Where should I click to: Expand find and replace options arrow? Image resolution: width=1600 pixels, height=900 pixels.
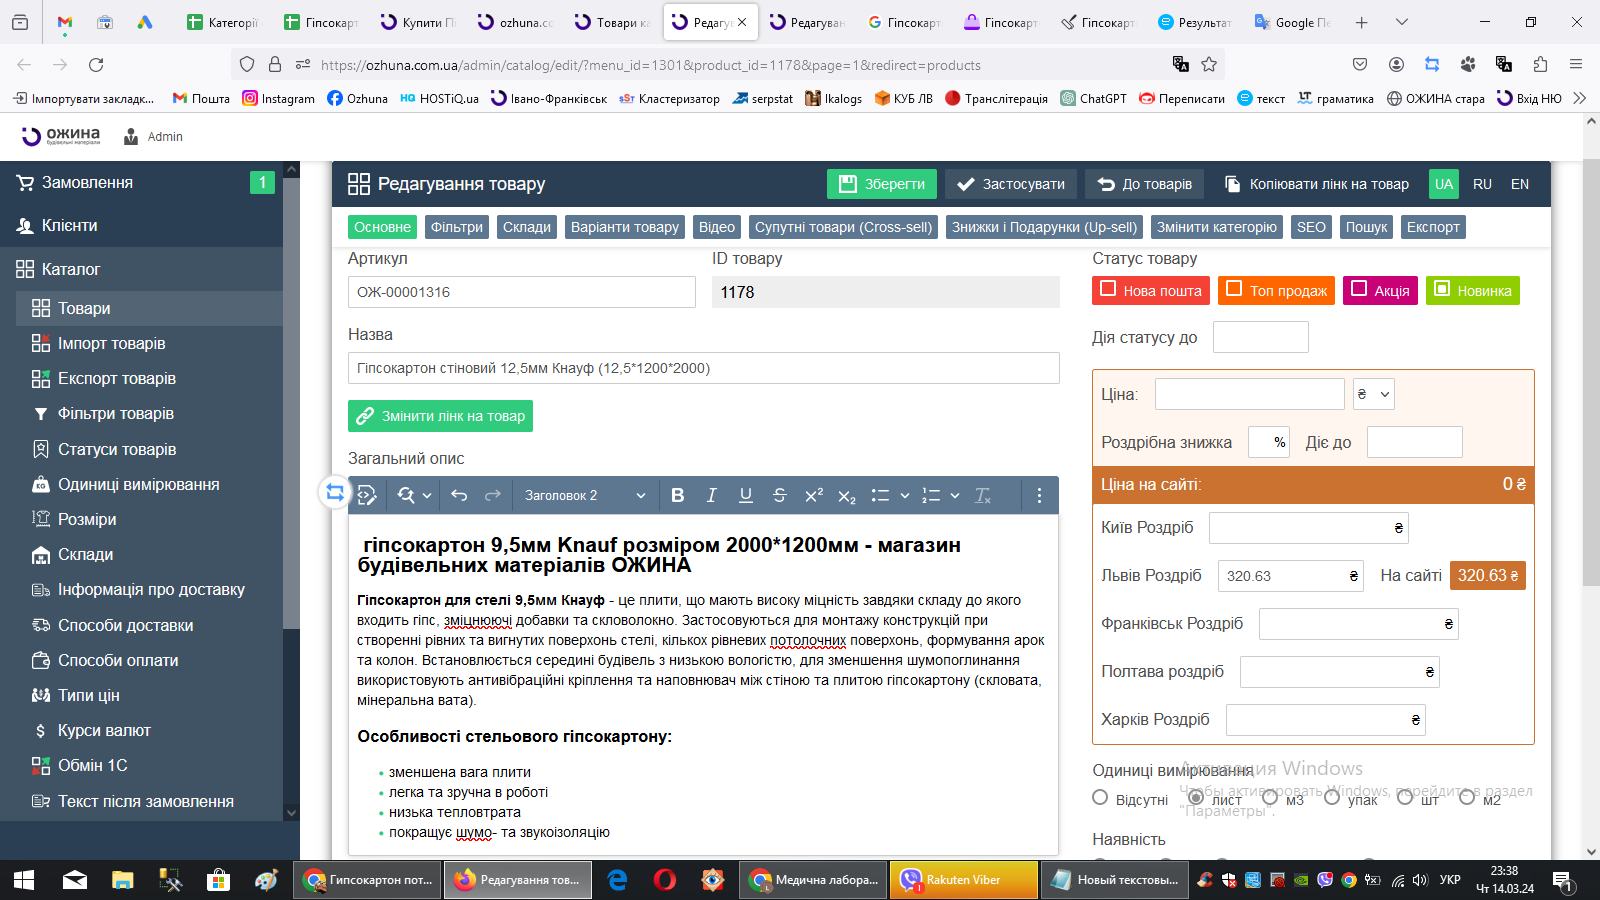[x=427, y=495]
